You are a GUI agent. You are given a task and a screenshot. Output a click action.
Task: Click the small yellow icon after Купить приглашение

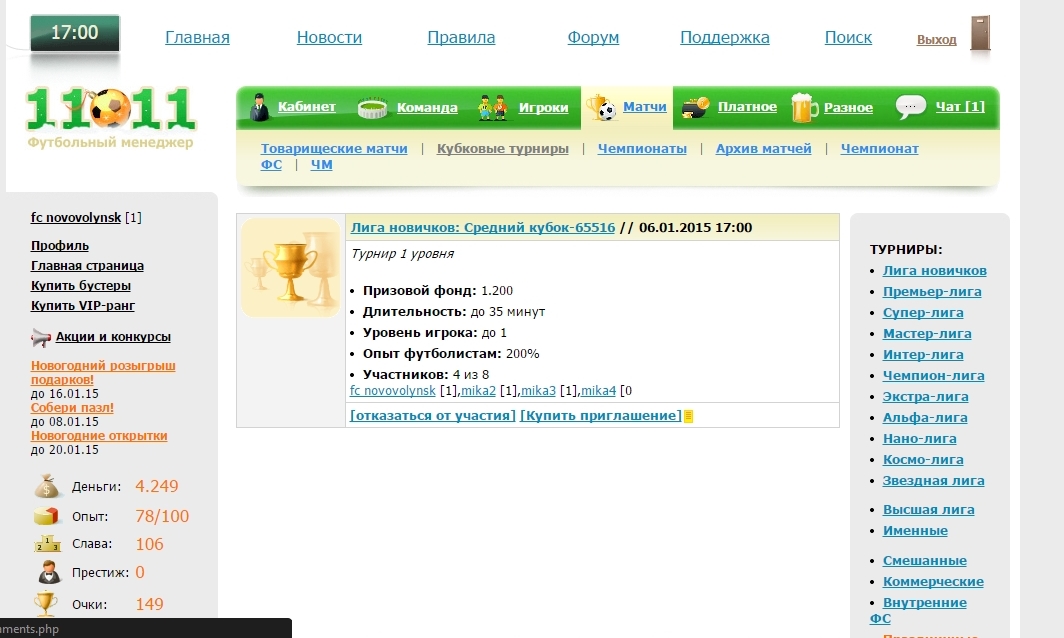688,416
